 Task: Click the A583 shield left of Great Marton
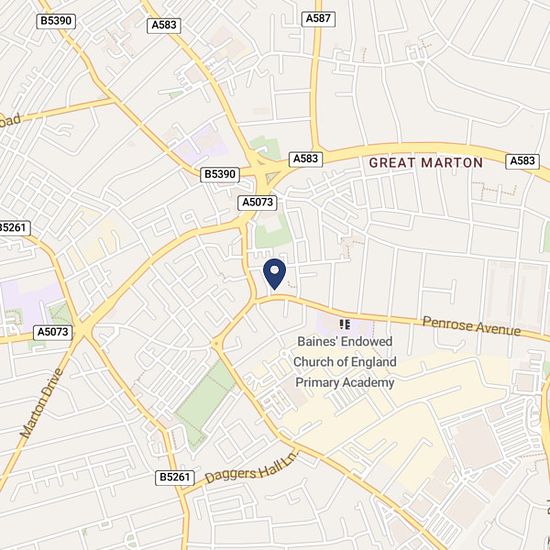pos(306,159)
